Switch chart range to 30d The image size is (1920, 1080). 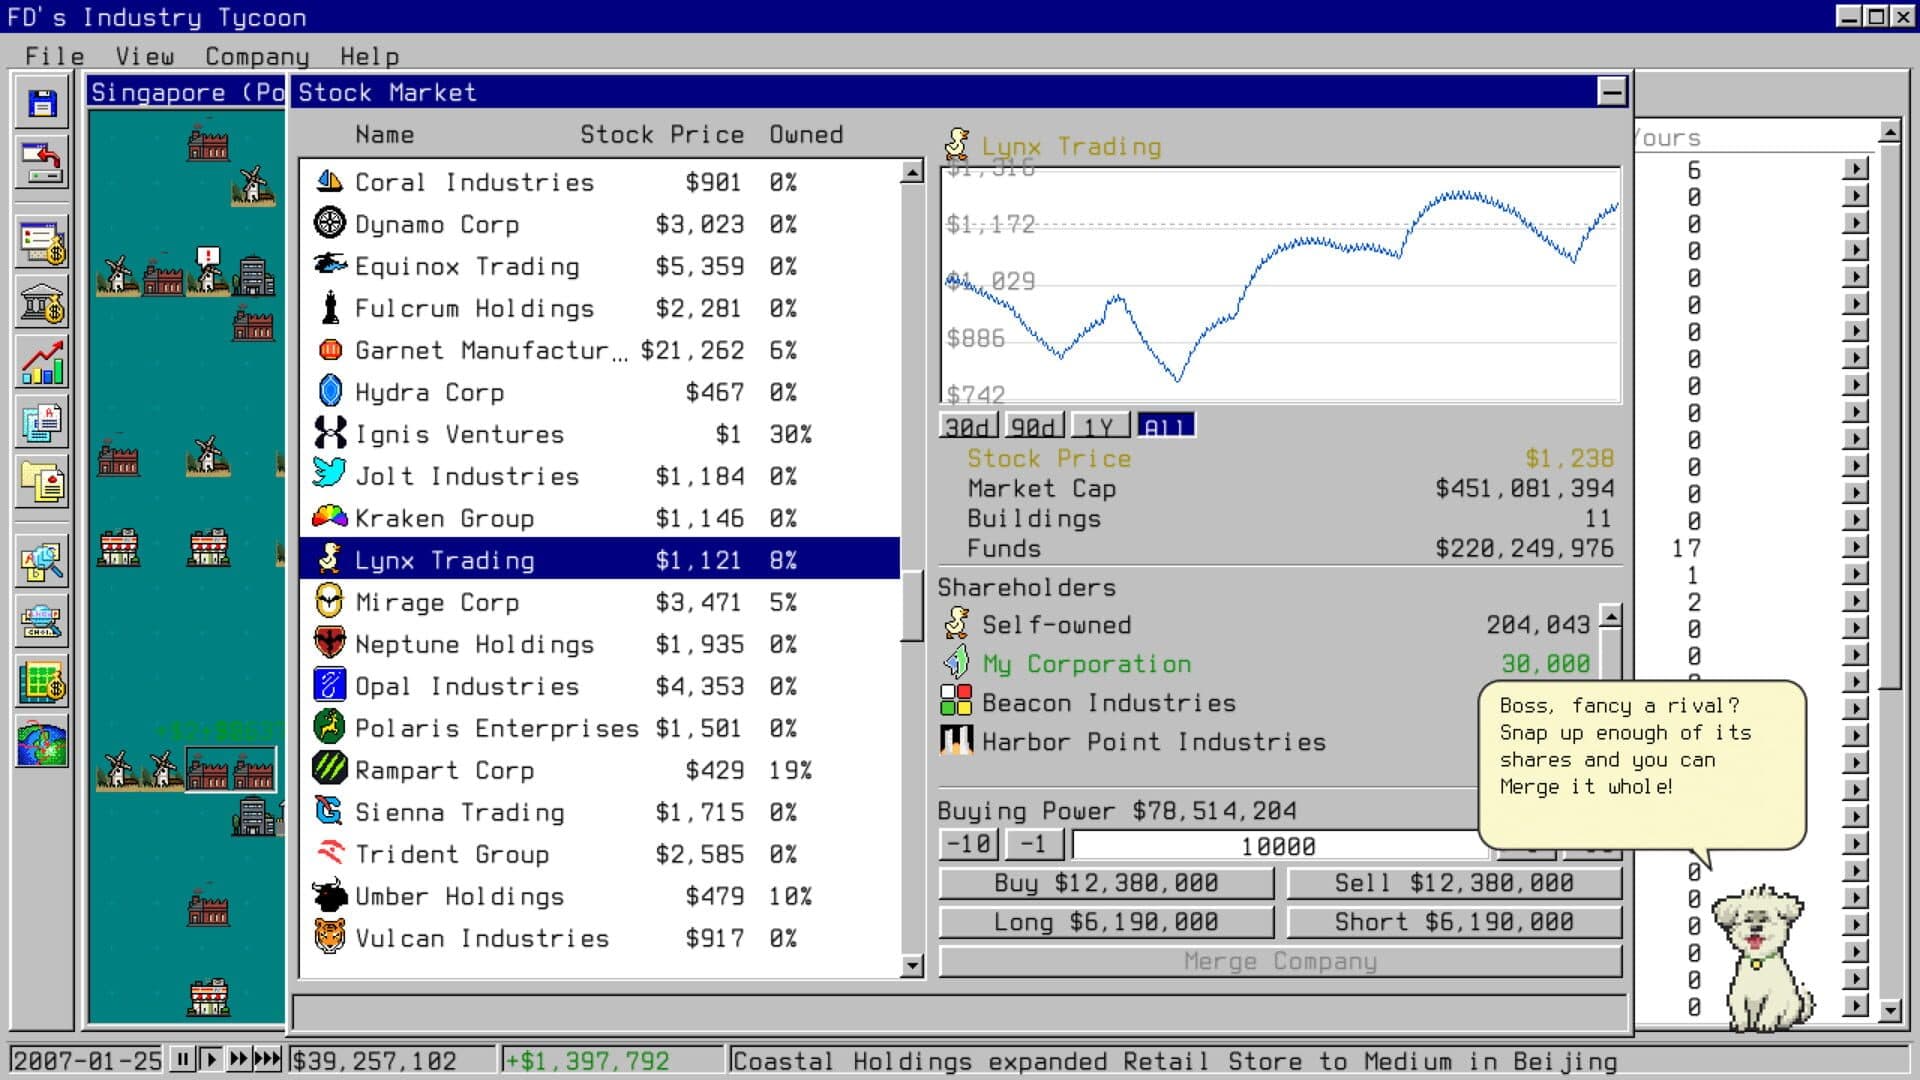click(970, 427)
